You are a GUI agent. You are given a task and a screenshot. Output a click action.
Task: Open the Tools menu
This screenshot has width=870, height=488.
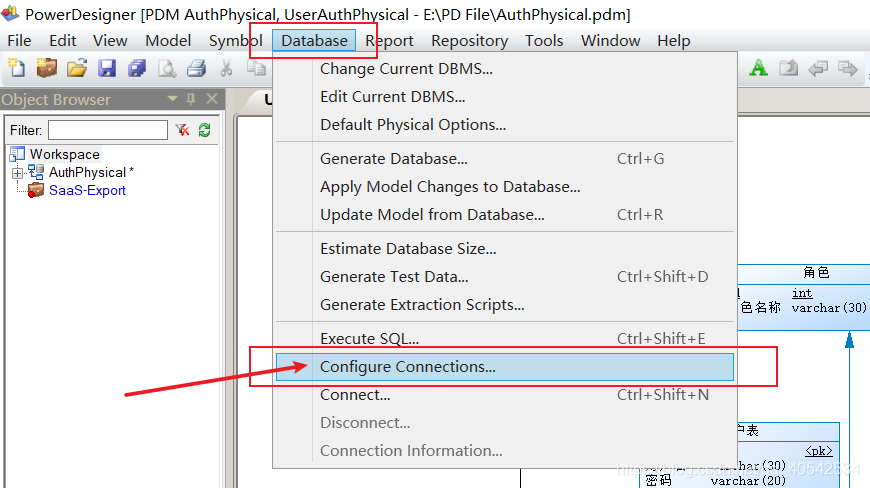tap(544, 41)
